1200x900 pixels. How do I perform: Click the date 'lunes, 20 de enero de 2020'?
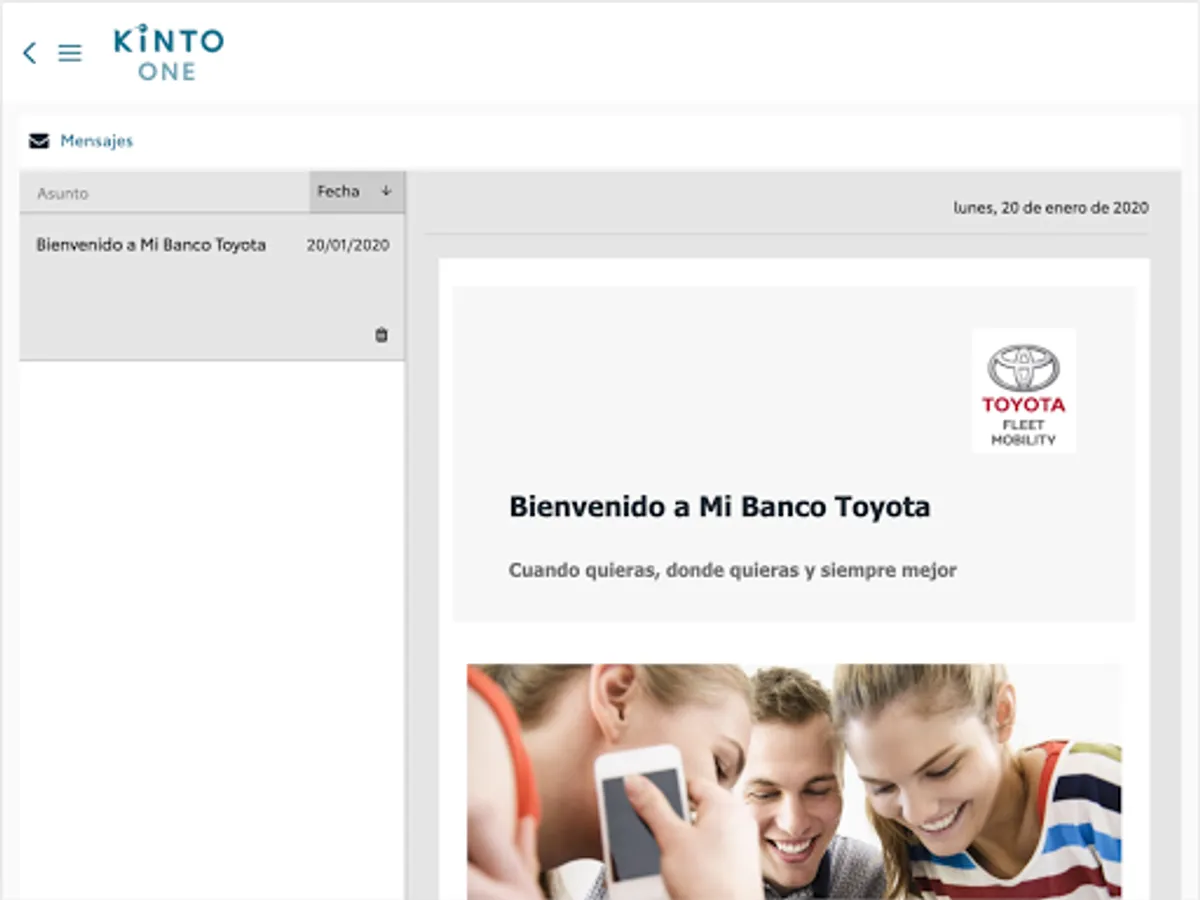[1051, 208]
